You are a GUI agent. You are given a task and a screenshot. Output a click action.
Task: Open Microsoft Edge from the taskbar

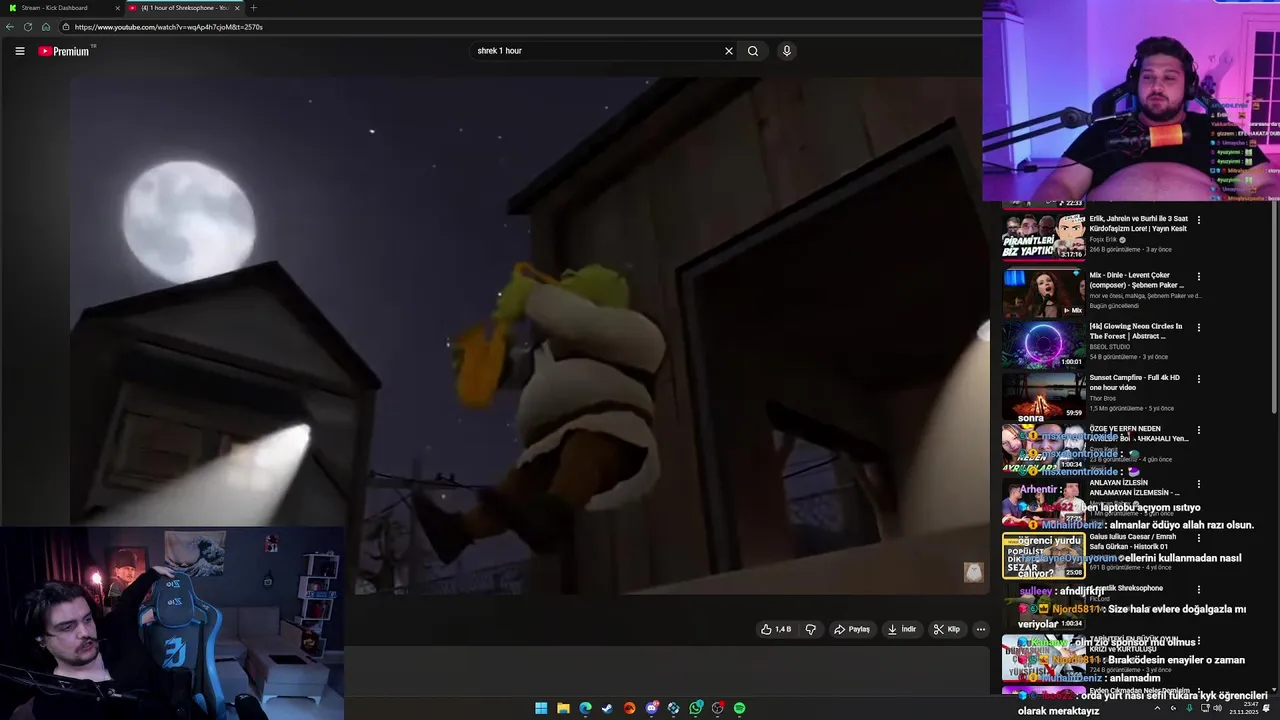(x=585, y=708)
